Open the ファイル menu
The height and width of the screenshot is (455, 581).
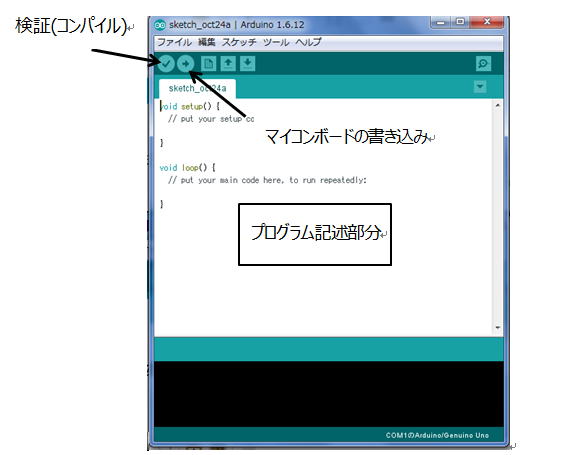point(174,42)
